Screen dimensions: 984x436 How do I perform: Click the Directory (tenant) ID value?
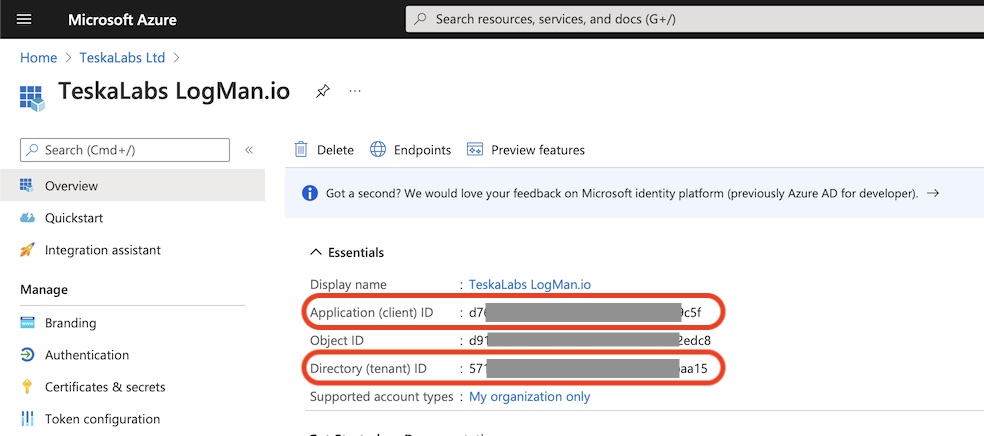tap(588, 368)
